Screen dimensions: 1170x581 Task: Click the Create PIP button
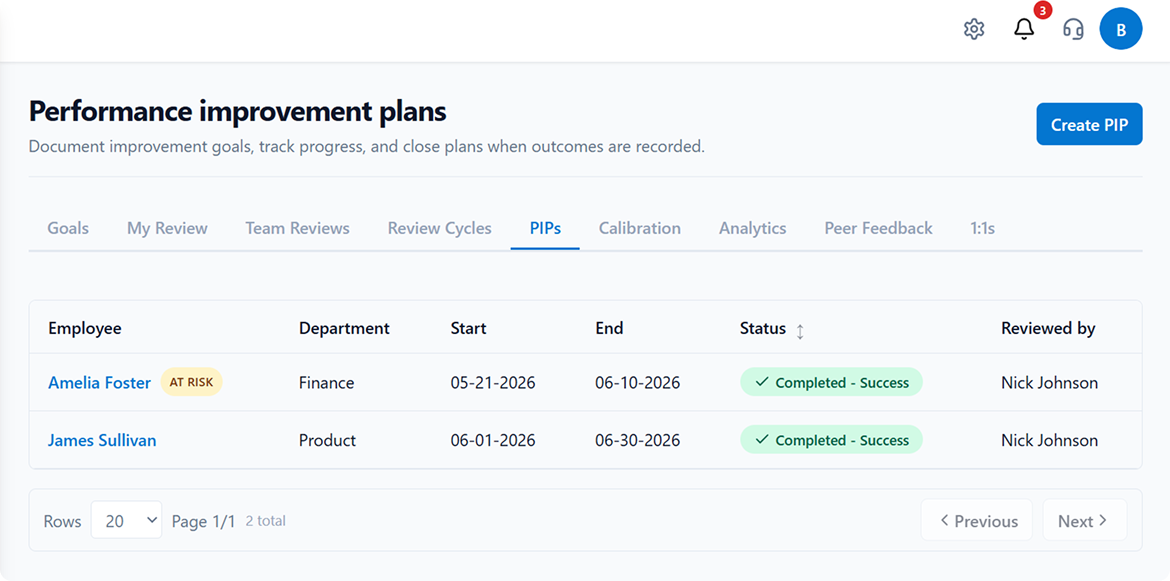(1089, 124)
